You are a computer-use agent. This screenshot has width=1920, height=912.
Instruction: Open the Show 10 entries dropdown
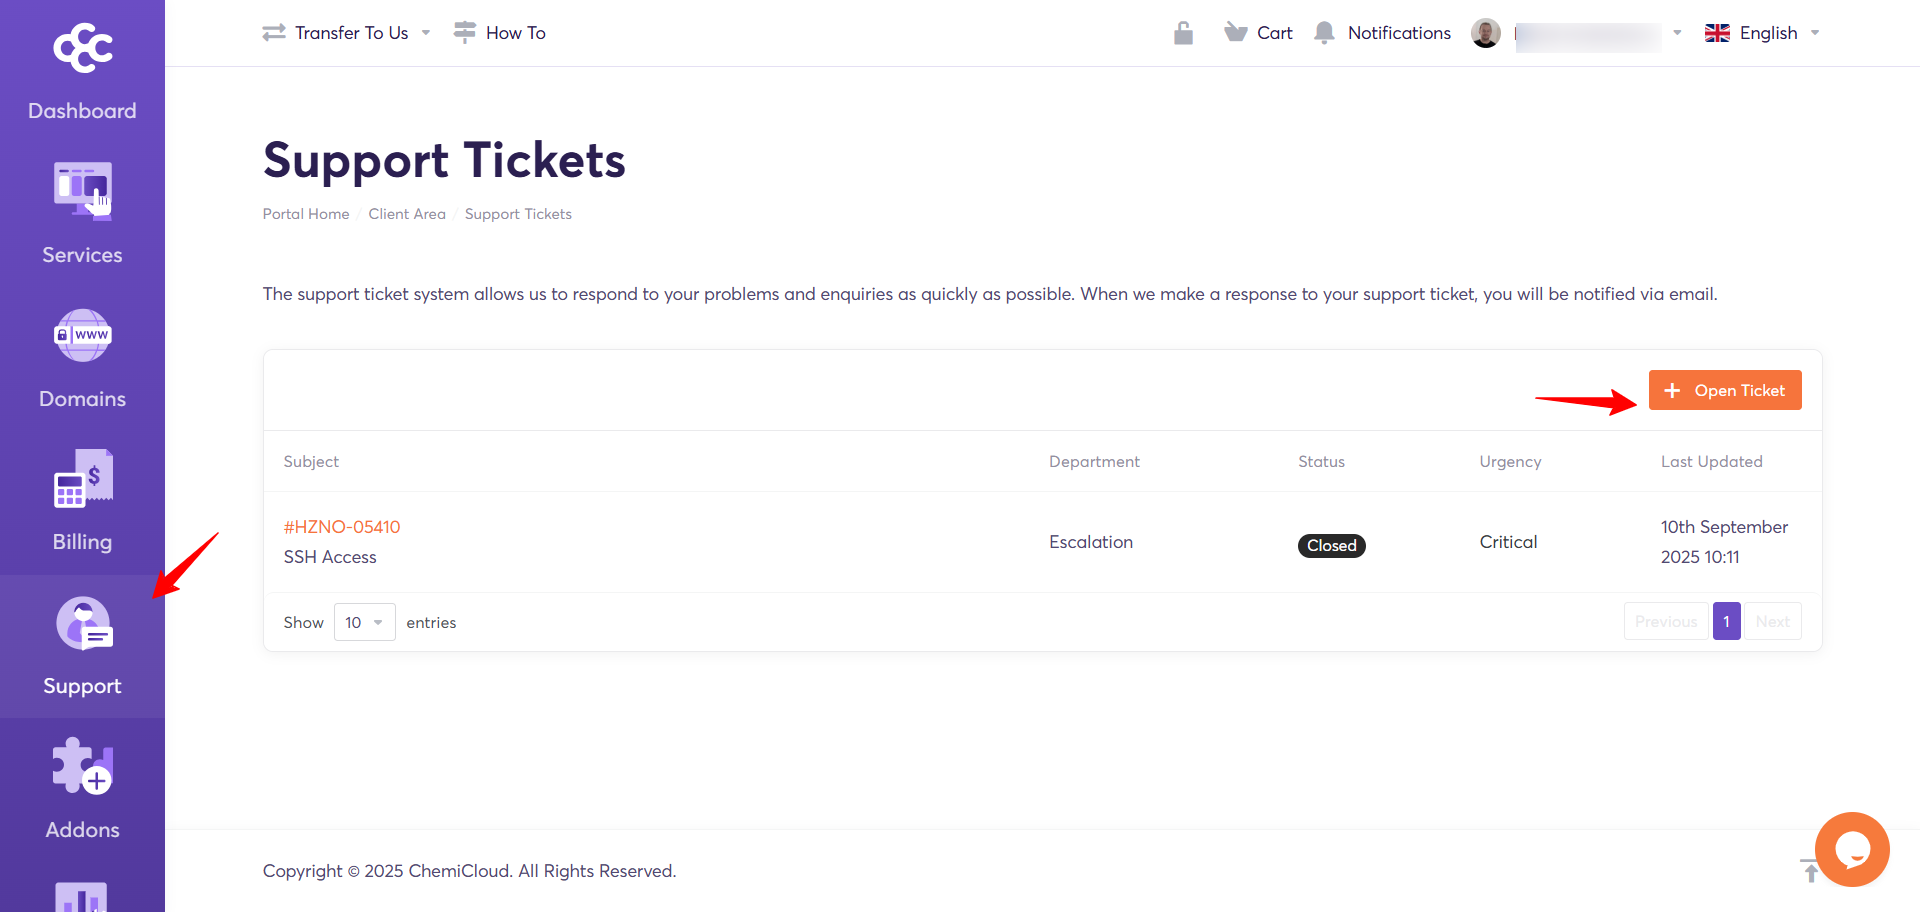coord(365,622)
